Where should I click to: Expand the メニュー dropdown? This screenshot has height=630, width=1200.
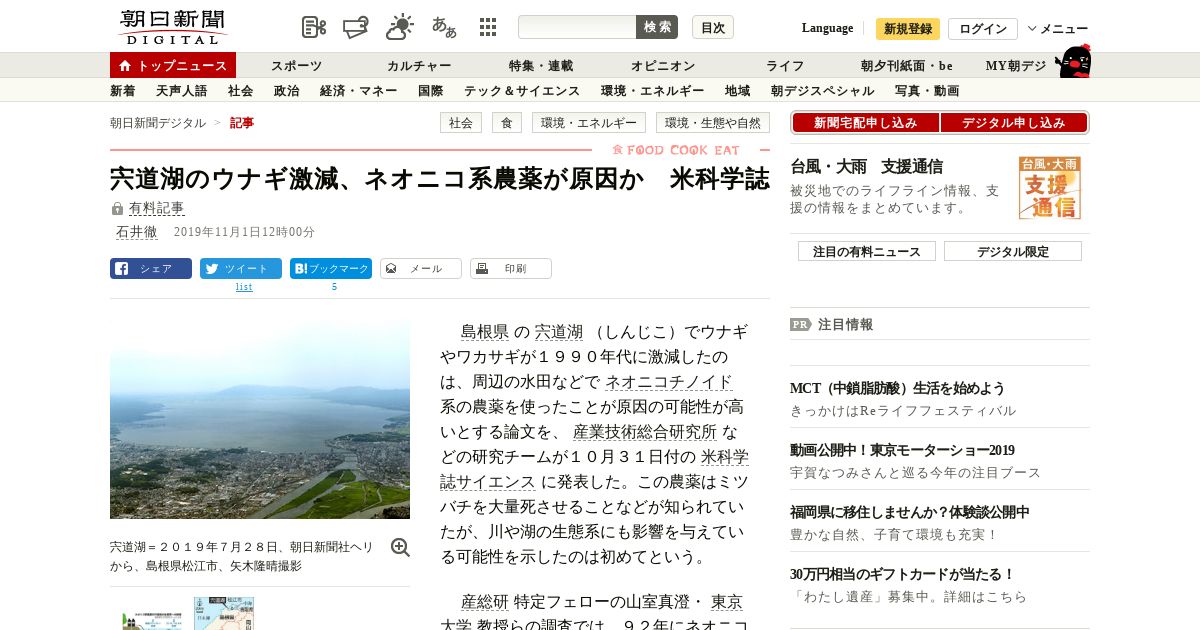(1058, 28)
